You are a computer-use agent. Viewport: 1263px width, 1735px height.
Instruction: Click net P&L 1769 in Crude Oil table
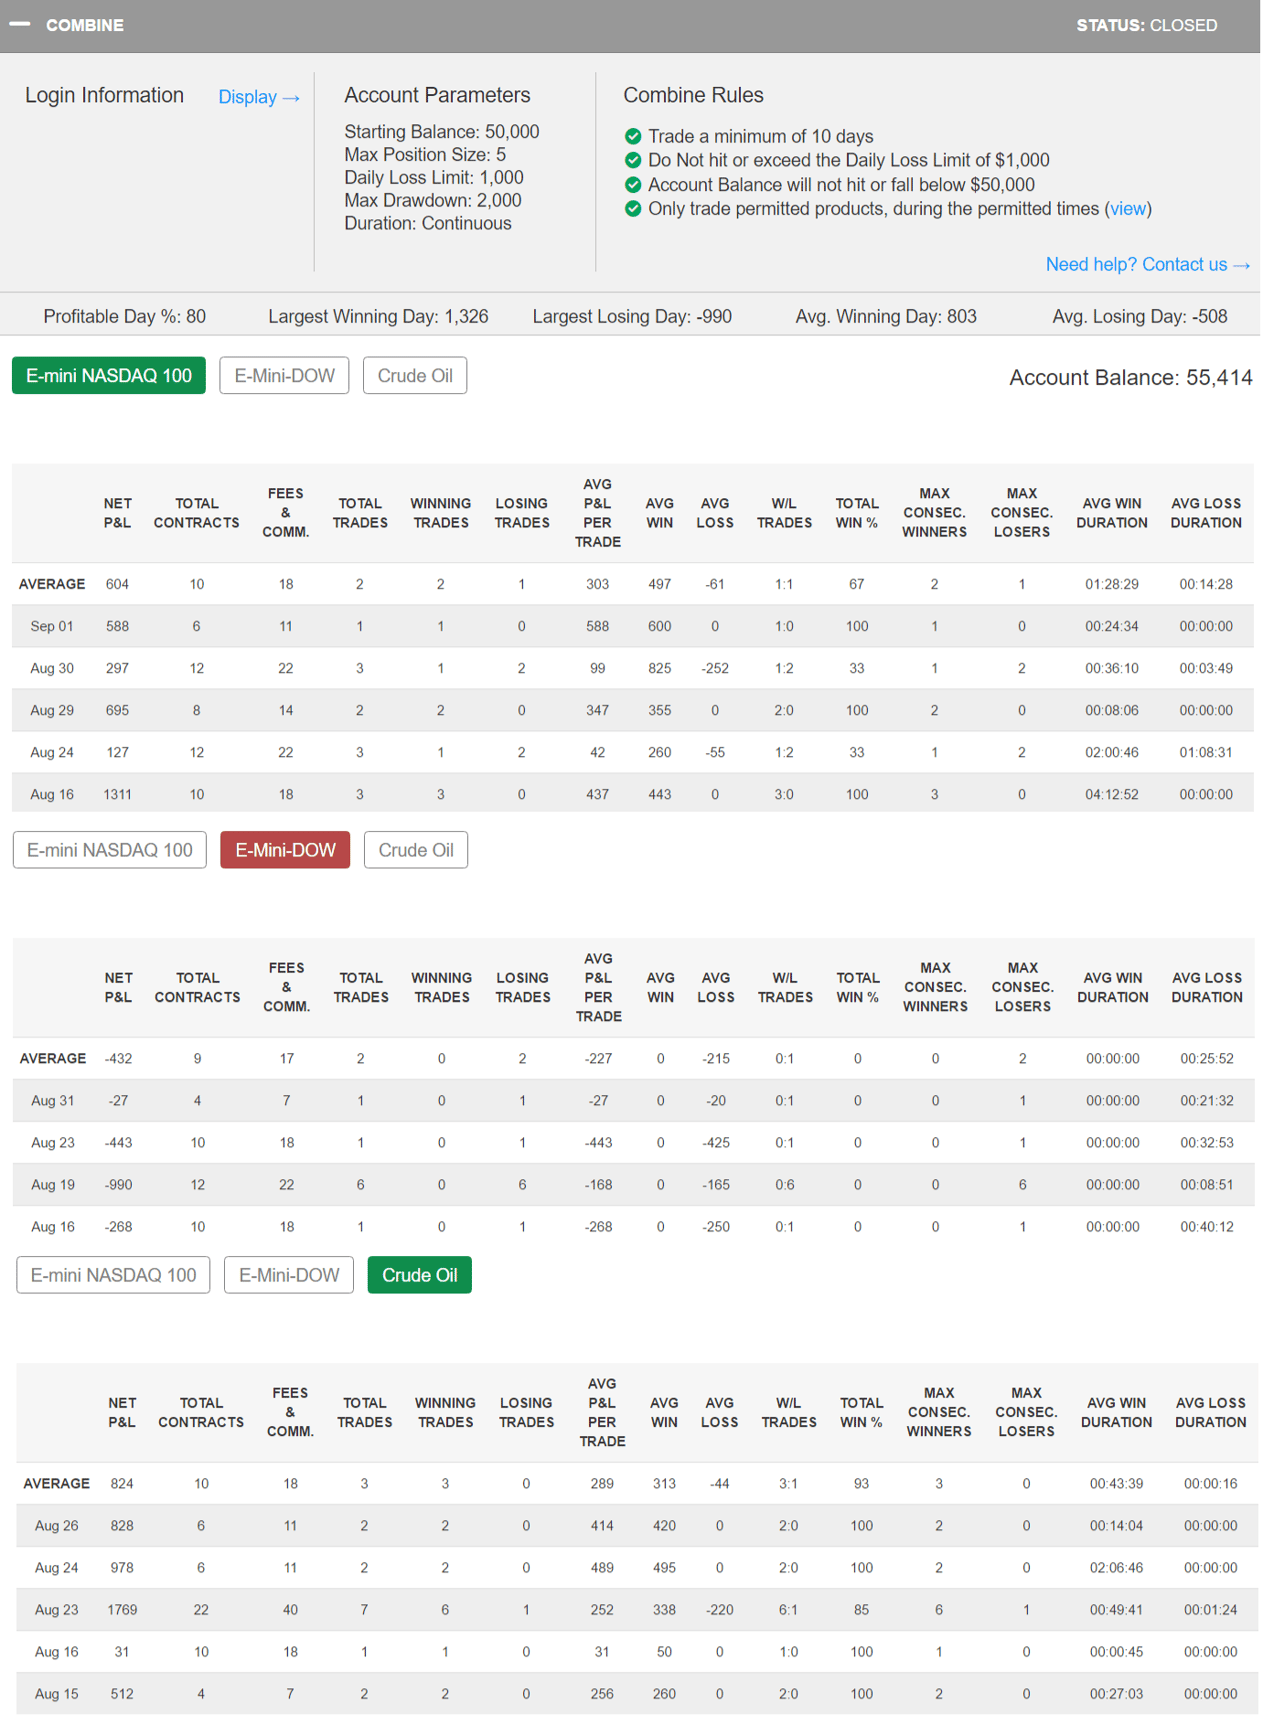[x=122, y=1609]
